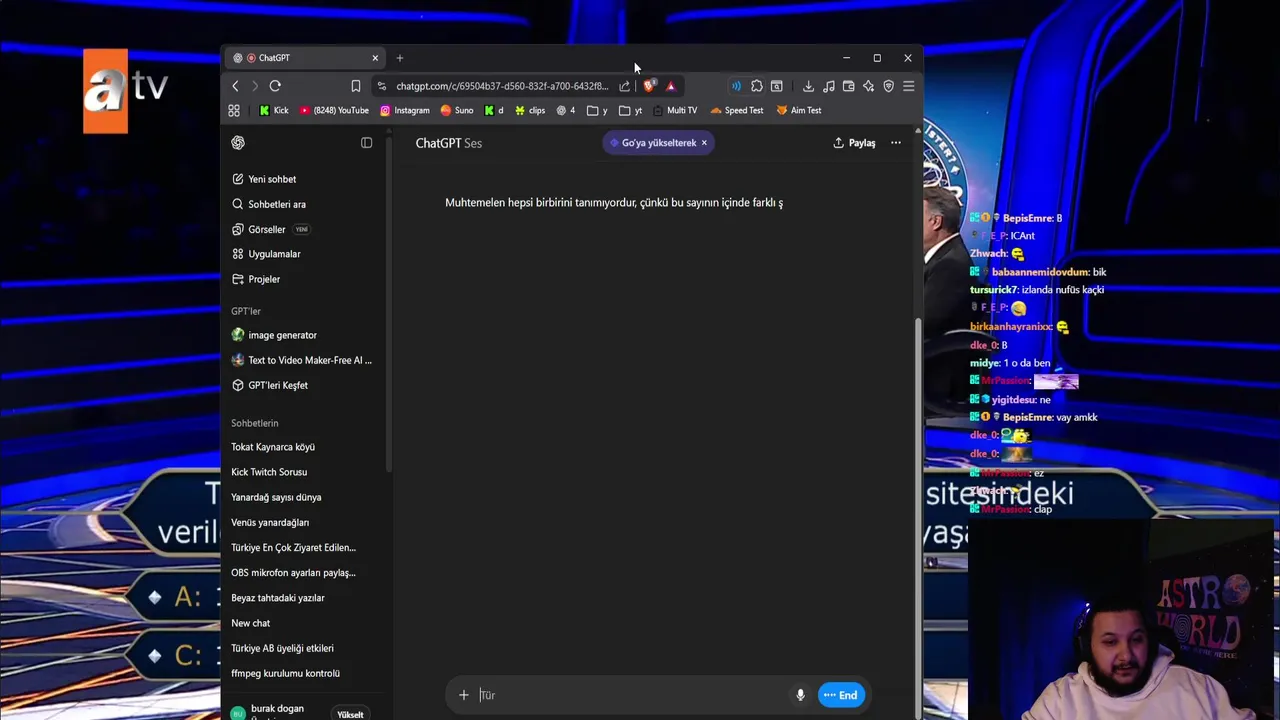Screen dimensions: 1280x720
Task: Open Brave Rewards triangle icon
Action: point(670,86)
